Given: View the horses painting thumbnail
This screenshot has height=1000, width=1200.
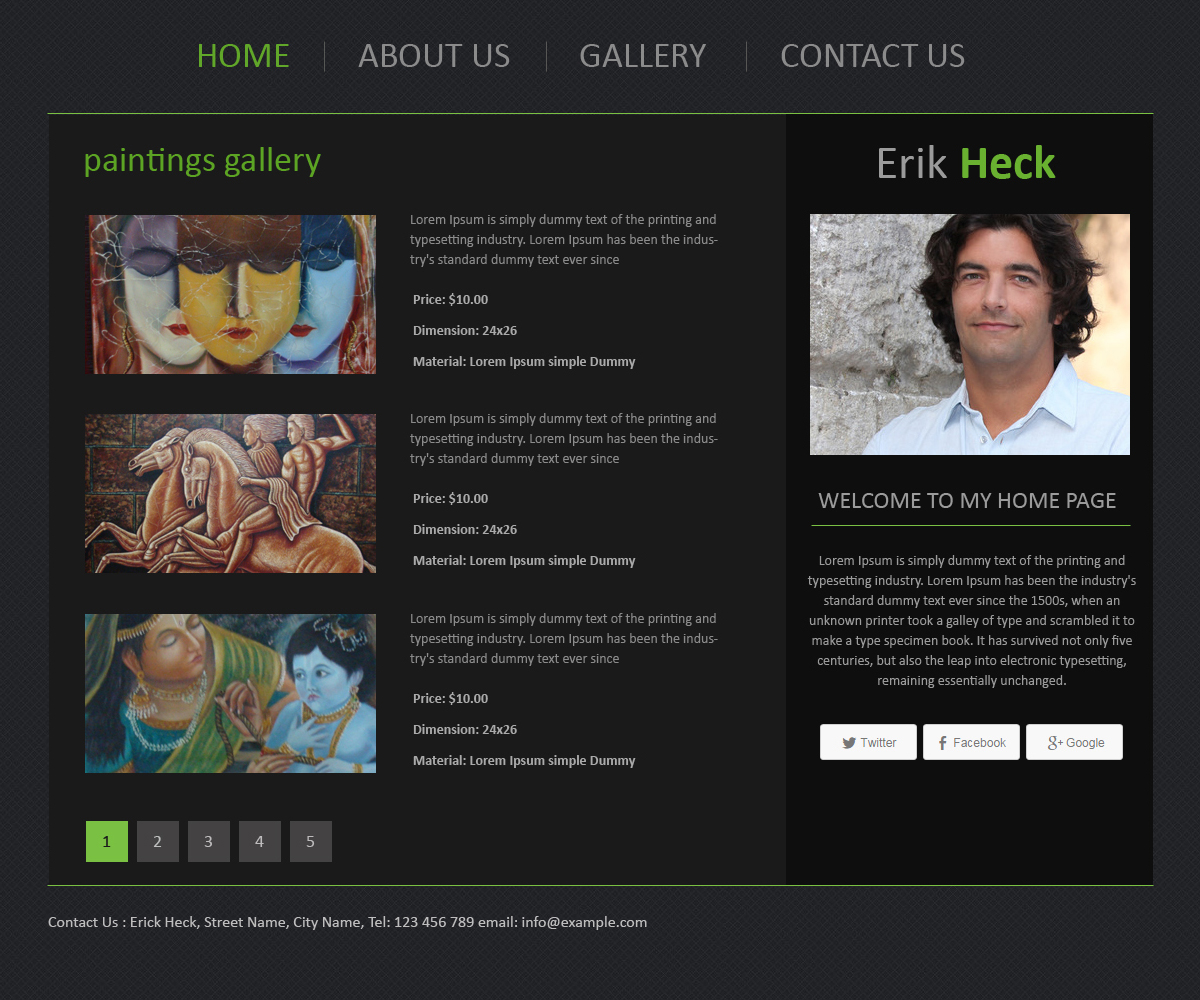Looking at the screenshot, I should point(230,493).
